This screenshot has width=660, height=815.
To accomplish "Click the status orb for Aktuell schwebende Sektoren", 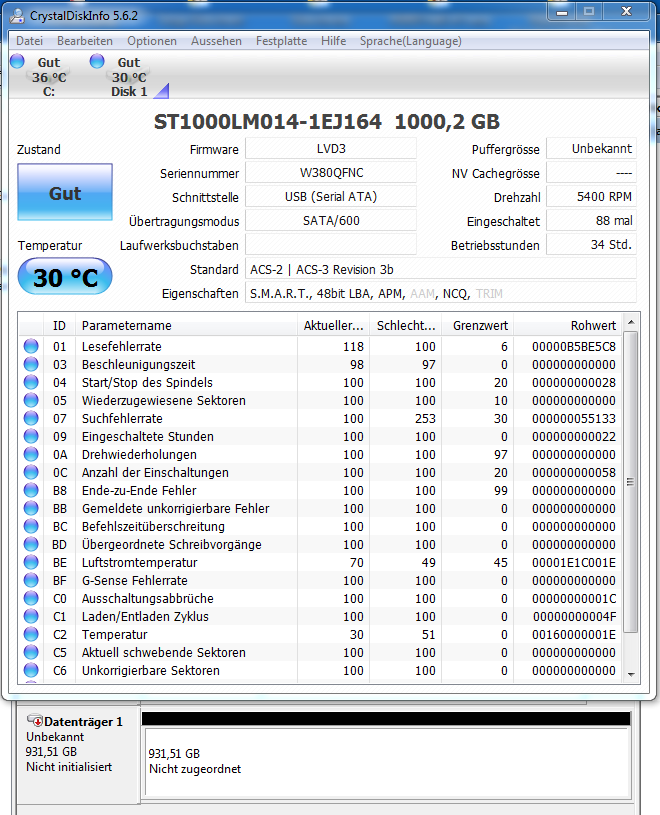I will (x=31, y=652).
